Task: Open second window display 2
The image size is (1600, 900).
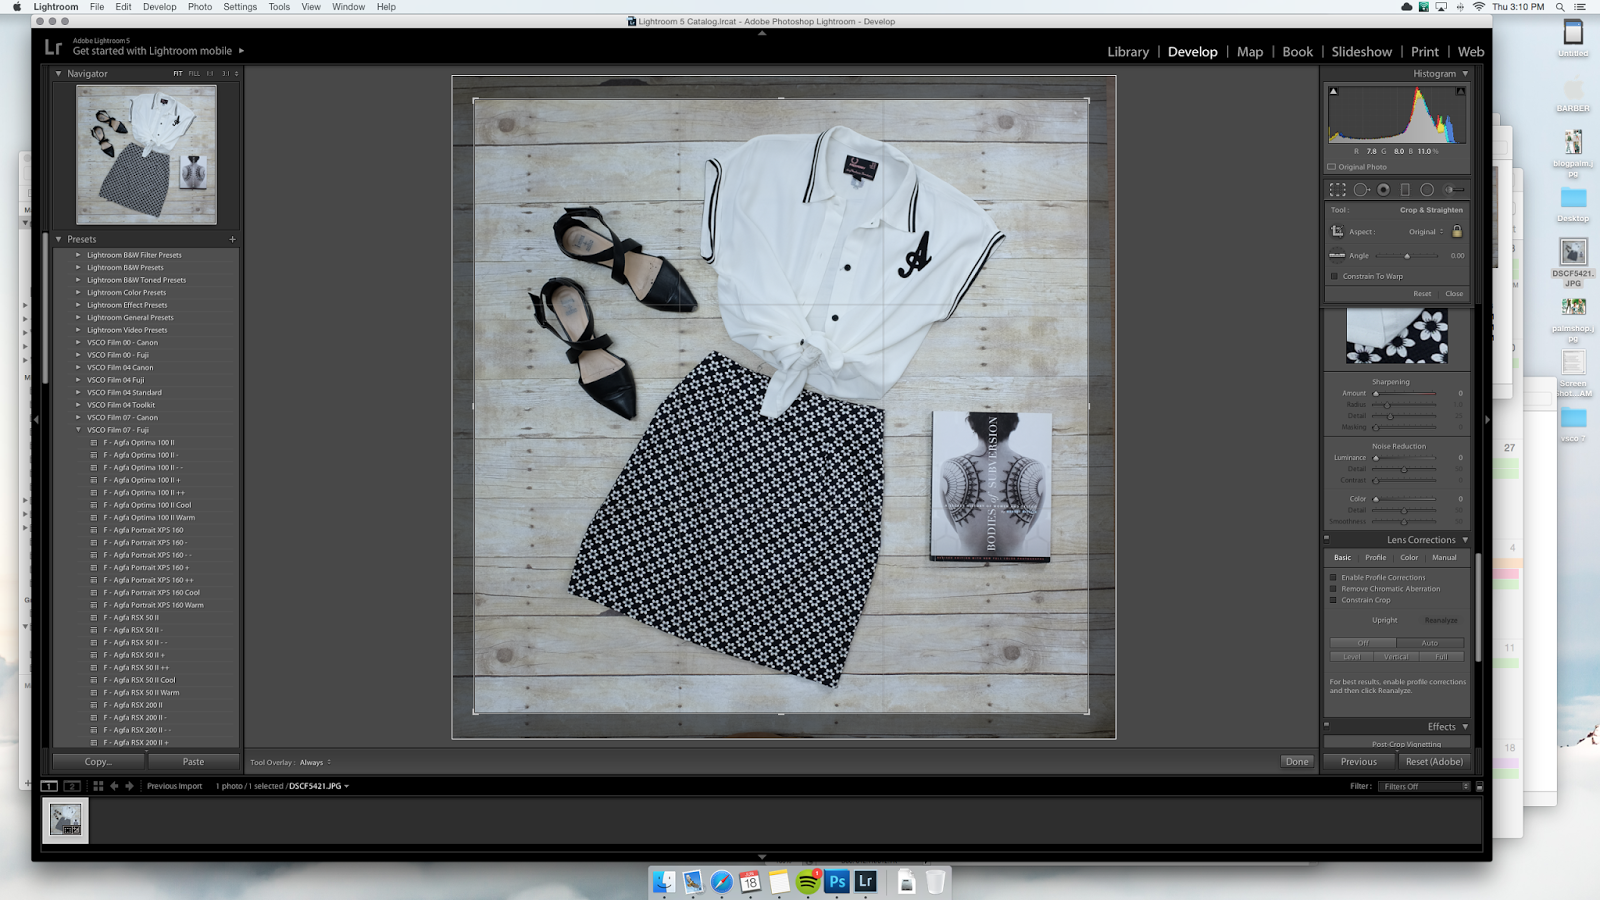Action: click(x=72, y=786)
